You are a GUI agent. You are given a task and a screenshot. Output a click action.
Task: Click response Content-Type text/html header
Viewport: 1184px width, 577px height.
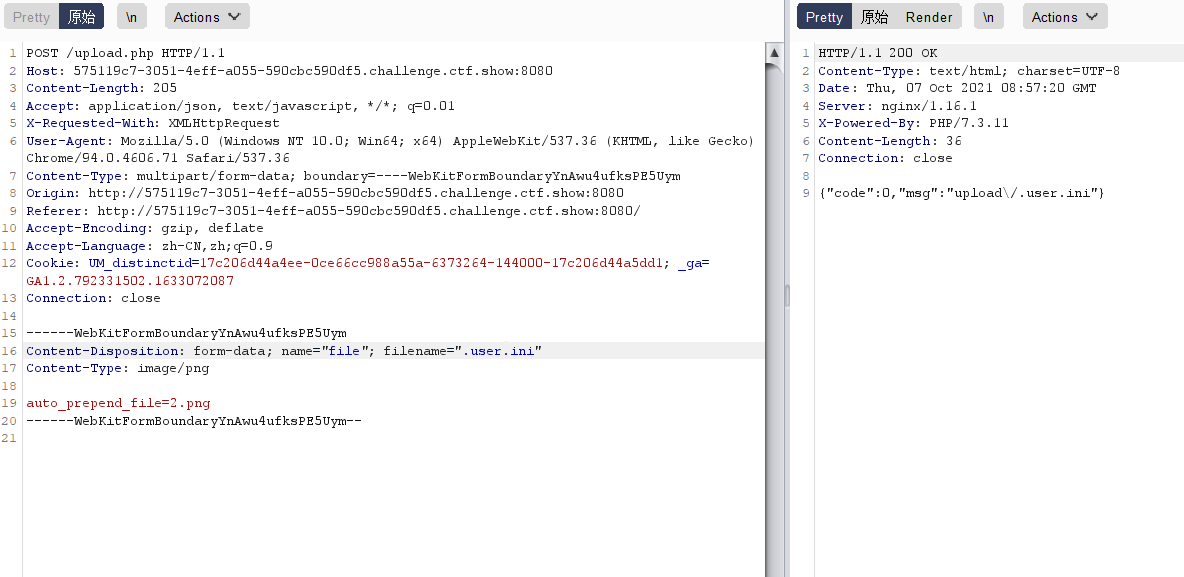pos(969,71)
